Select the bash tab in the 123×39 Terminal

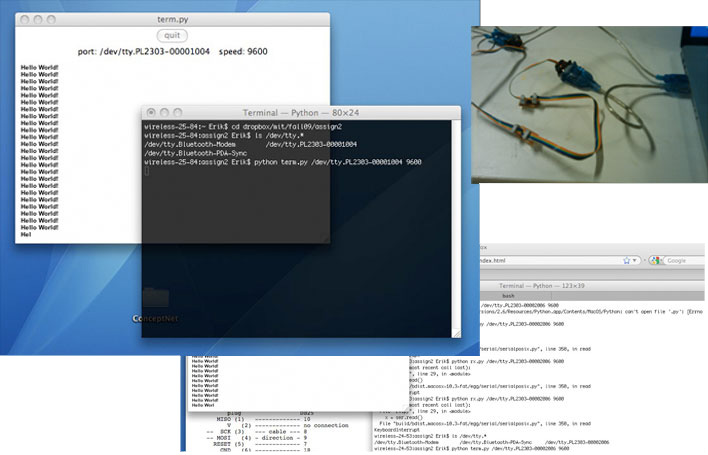click(508, 295)
